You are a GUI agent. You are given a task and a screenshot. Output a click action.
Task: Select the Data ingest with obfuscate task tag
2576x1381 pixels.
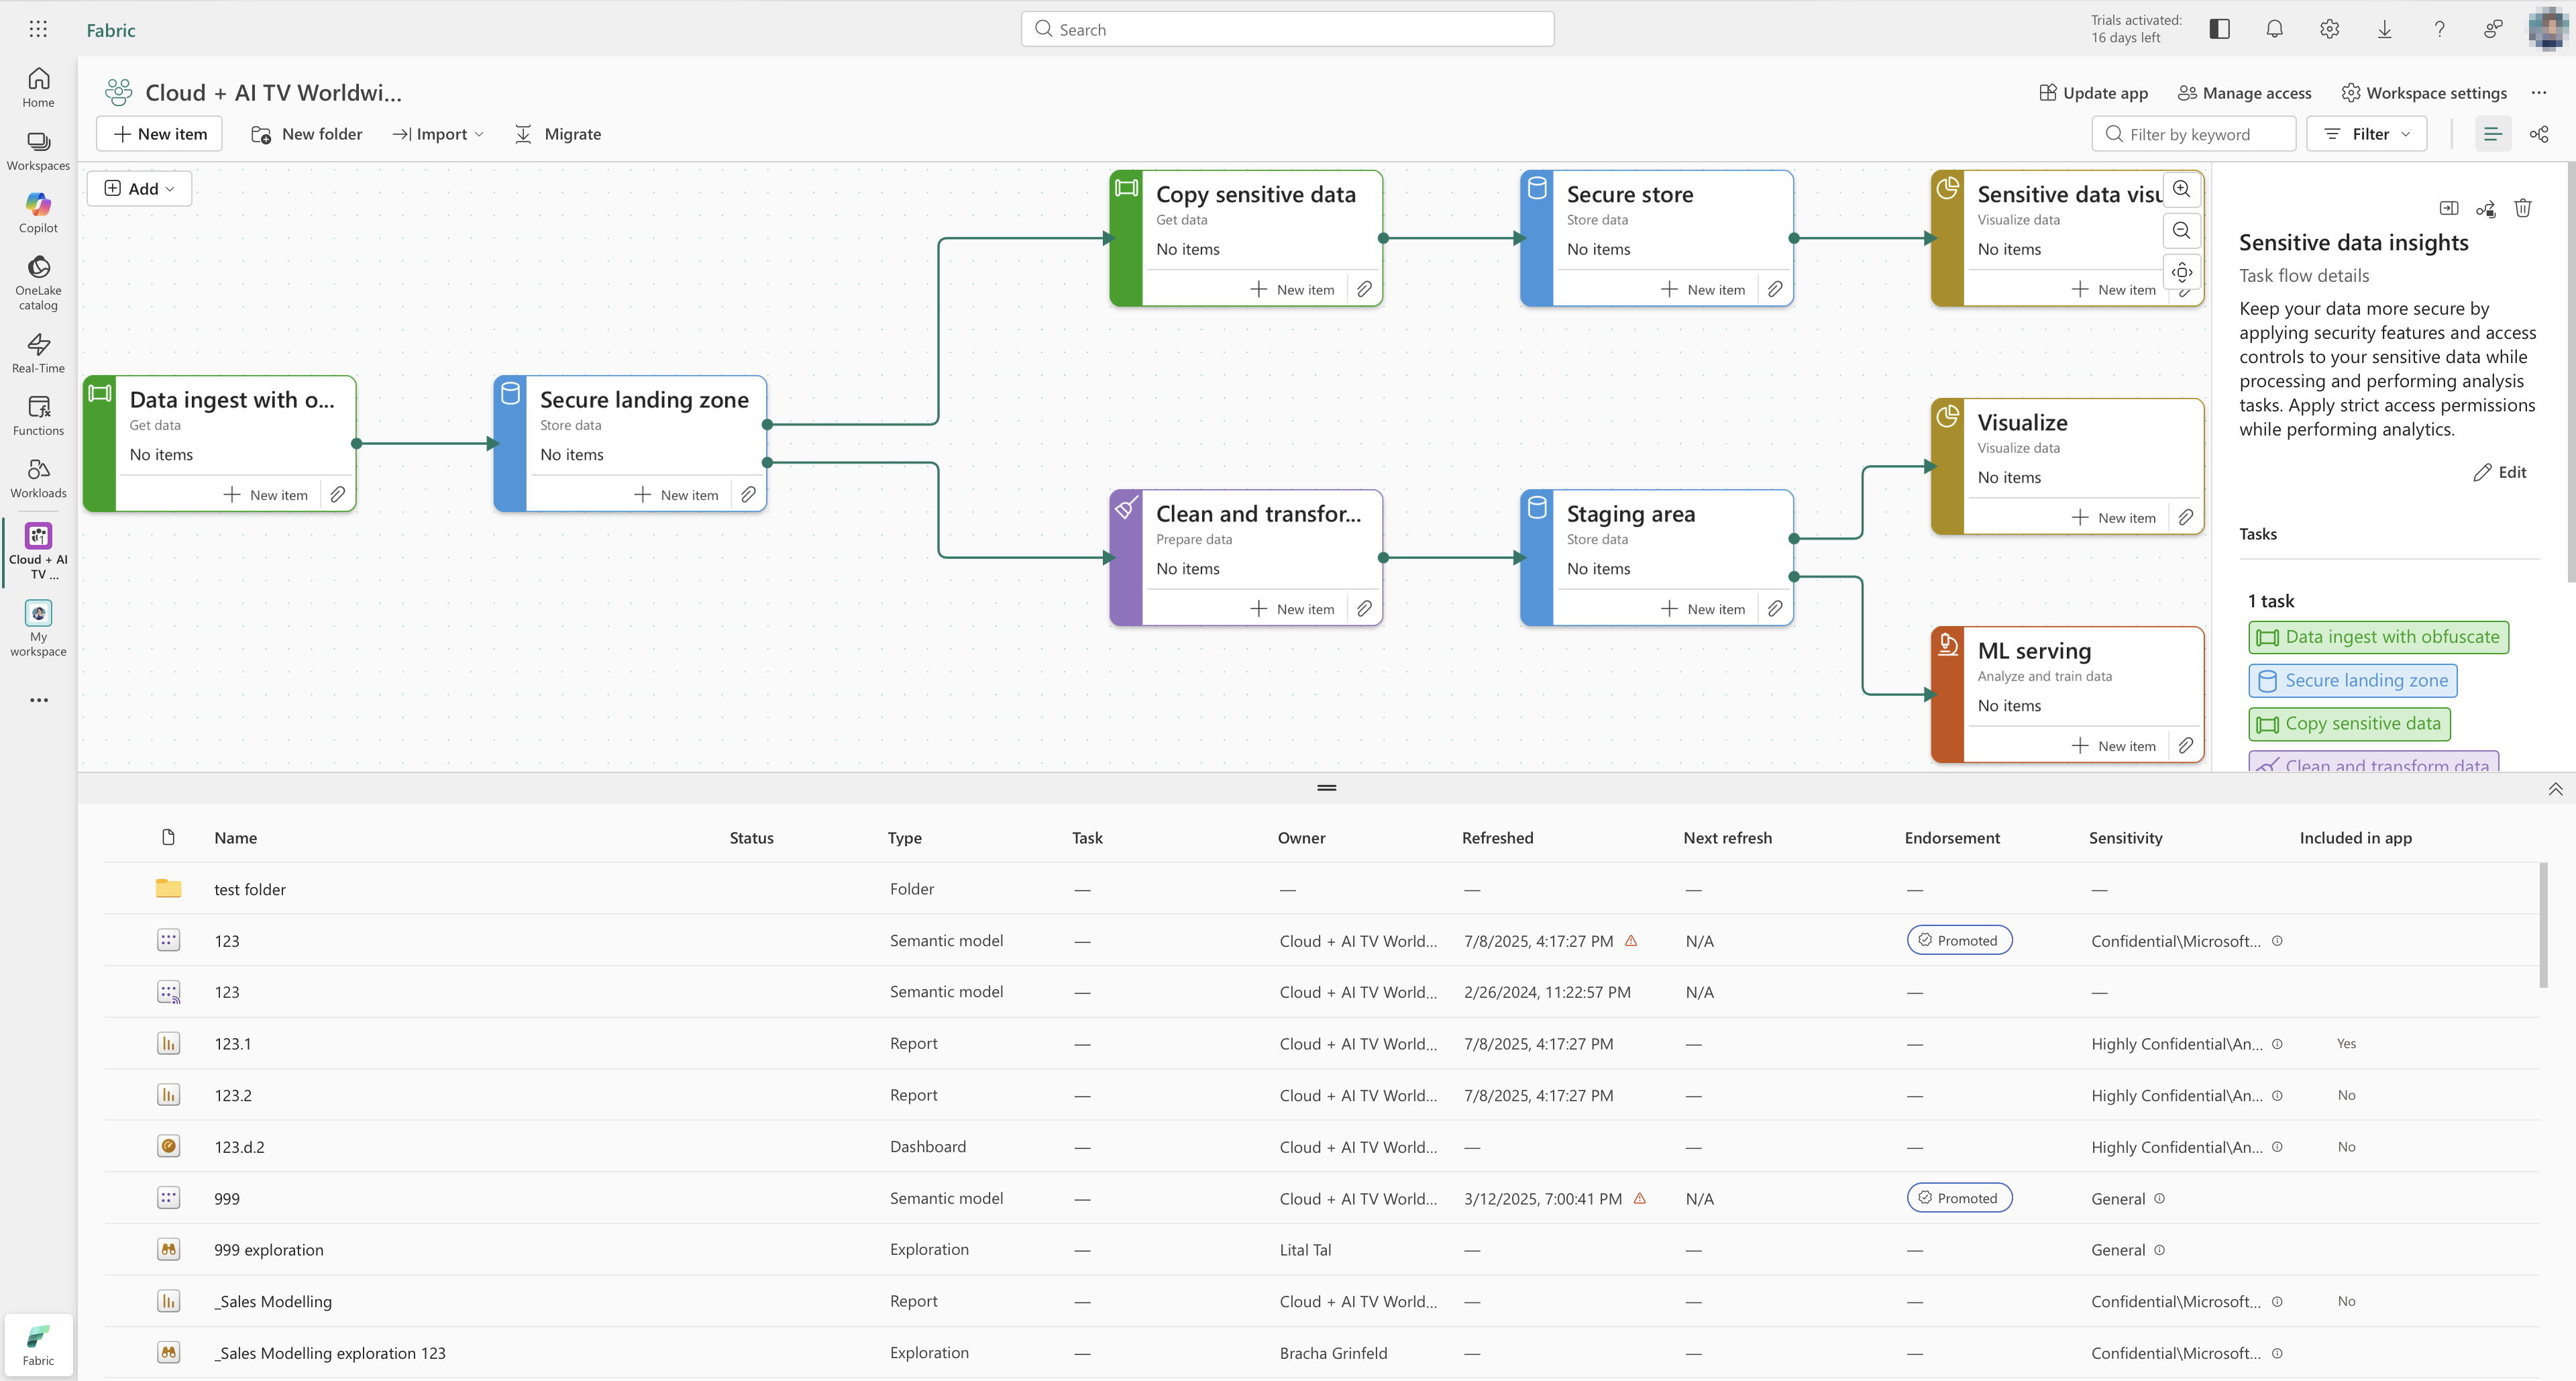coord(2379,637)
